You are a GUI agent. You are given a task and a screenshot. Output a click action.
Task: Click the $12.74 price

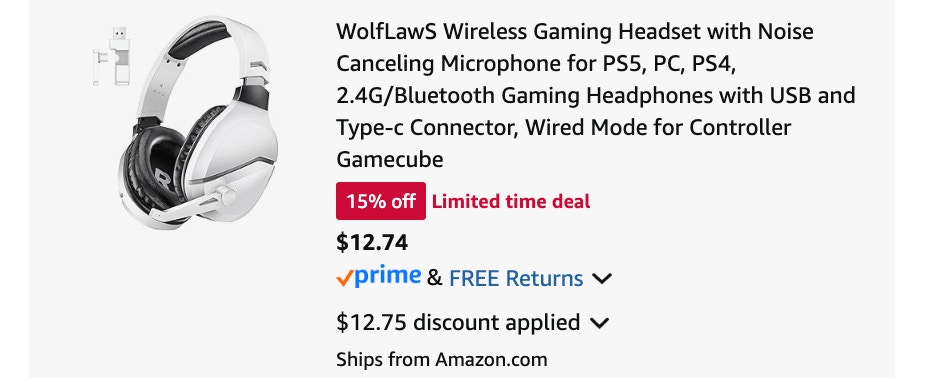pos(372,242)
